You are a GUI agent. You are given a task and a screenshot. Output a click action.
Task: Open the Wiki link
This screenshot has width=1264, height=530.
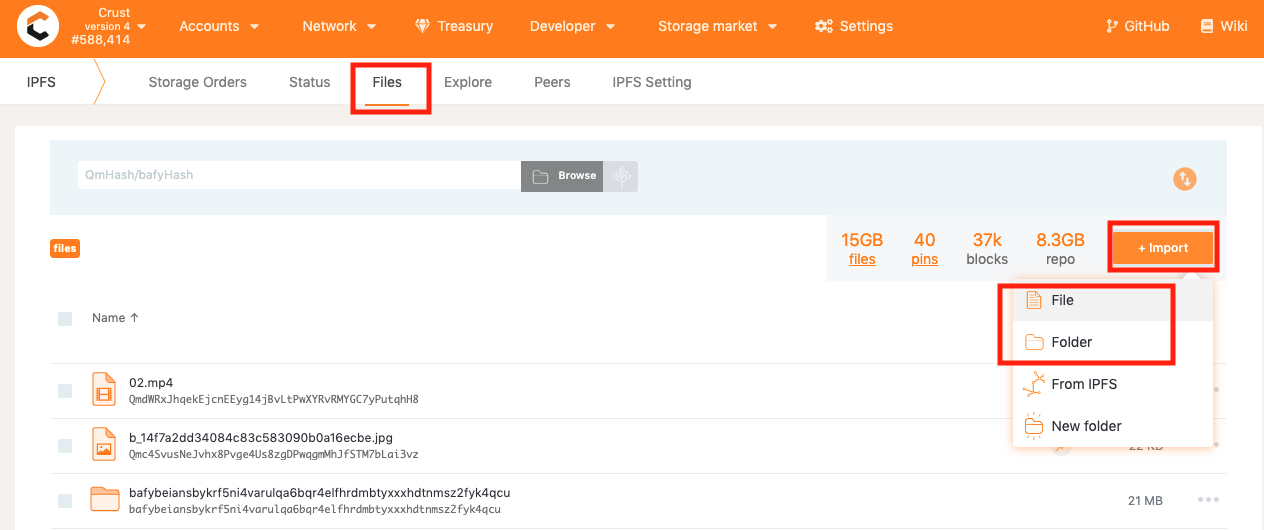1223,26
